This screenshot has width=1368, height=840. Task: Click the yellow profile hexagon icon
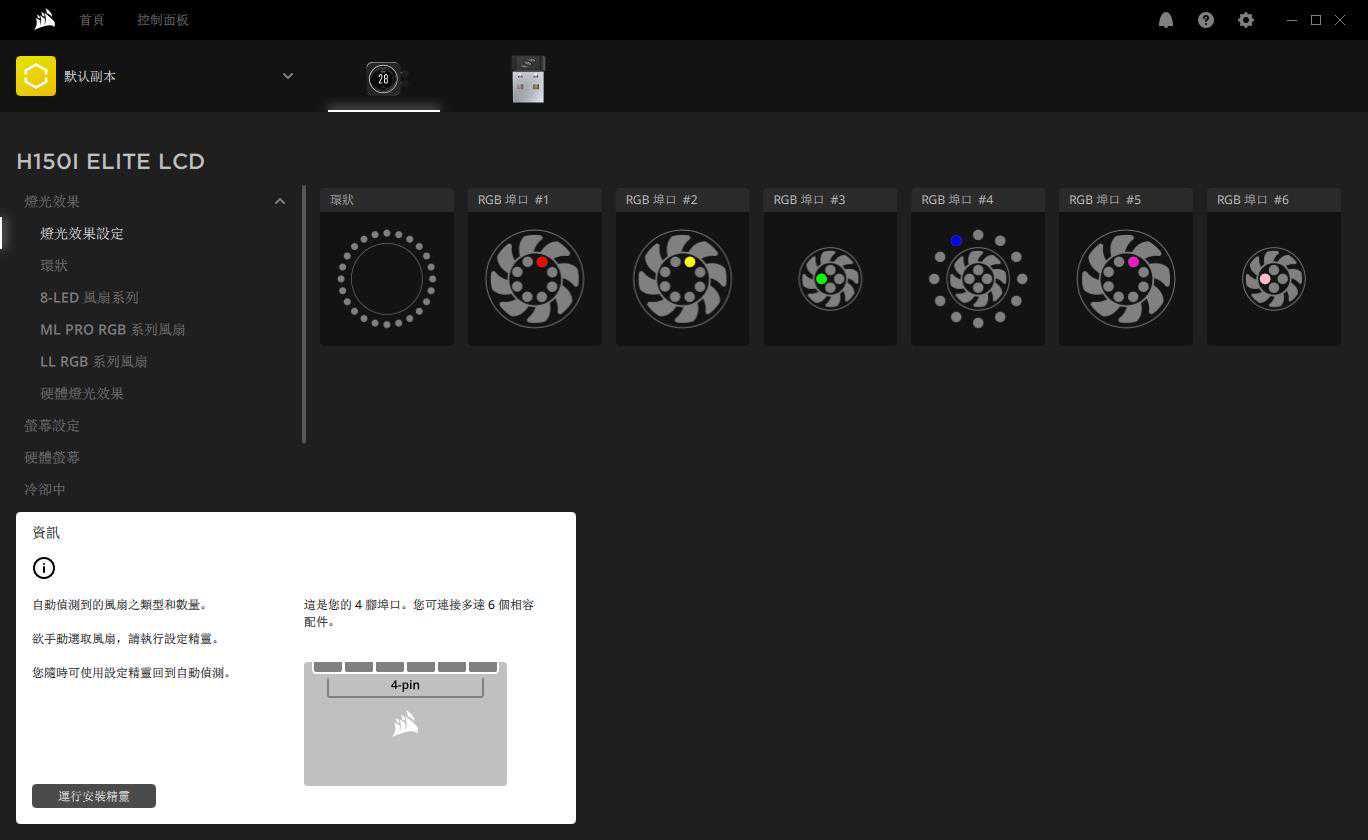coord(36,76)
